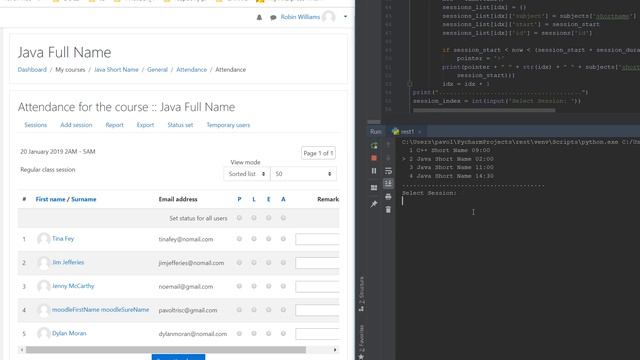The height and width of the screenshot is (360, 640).
Task: Mark Jenny McCarthy as Excused (E)
Action: click(x=269, y=286)
